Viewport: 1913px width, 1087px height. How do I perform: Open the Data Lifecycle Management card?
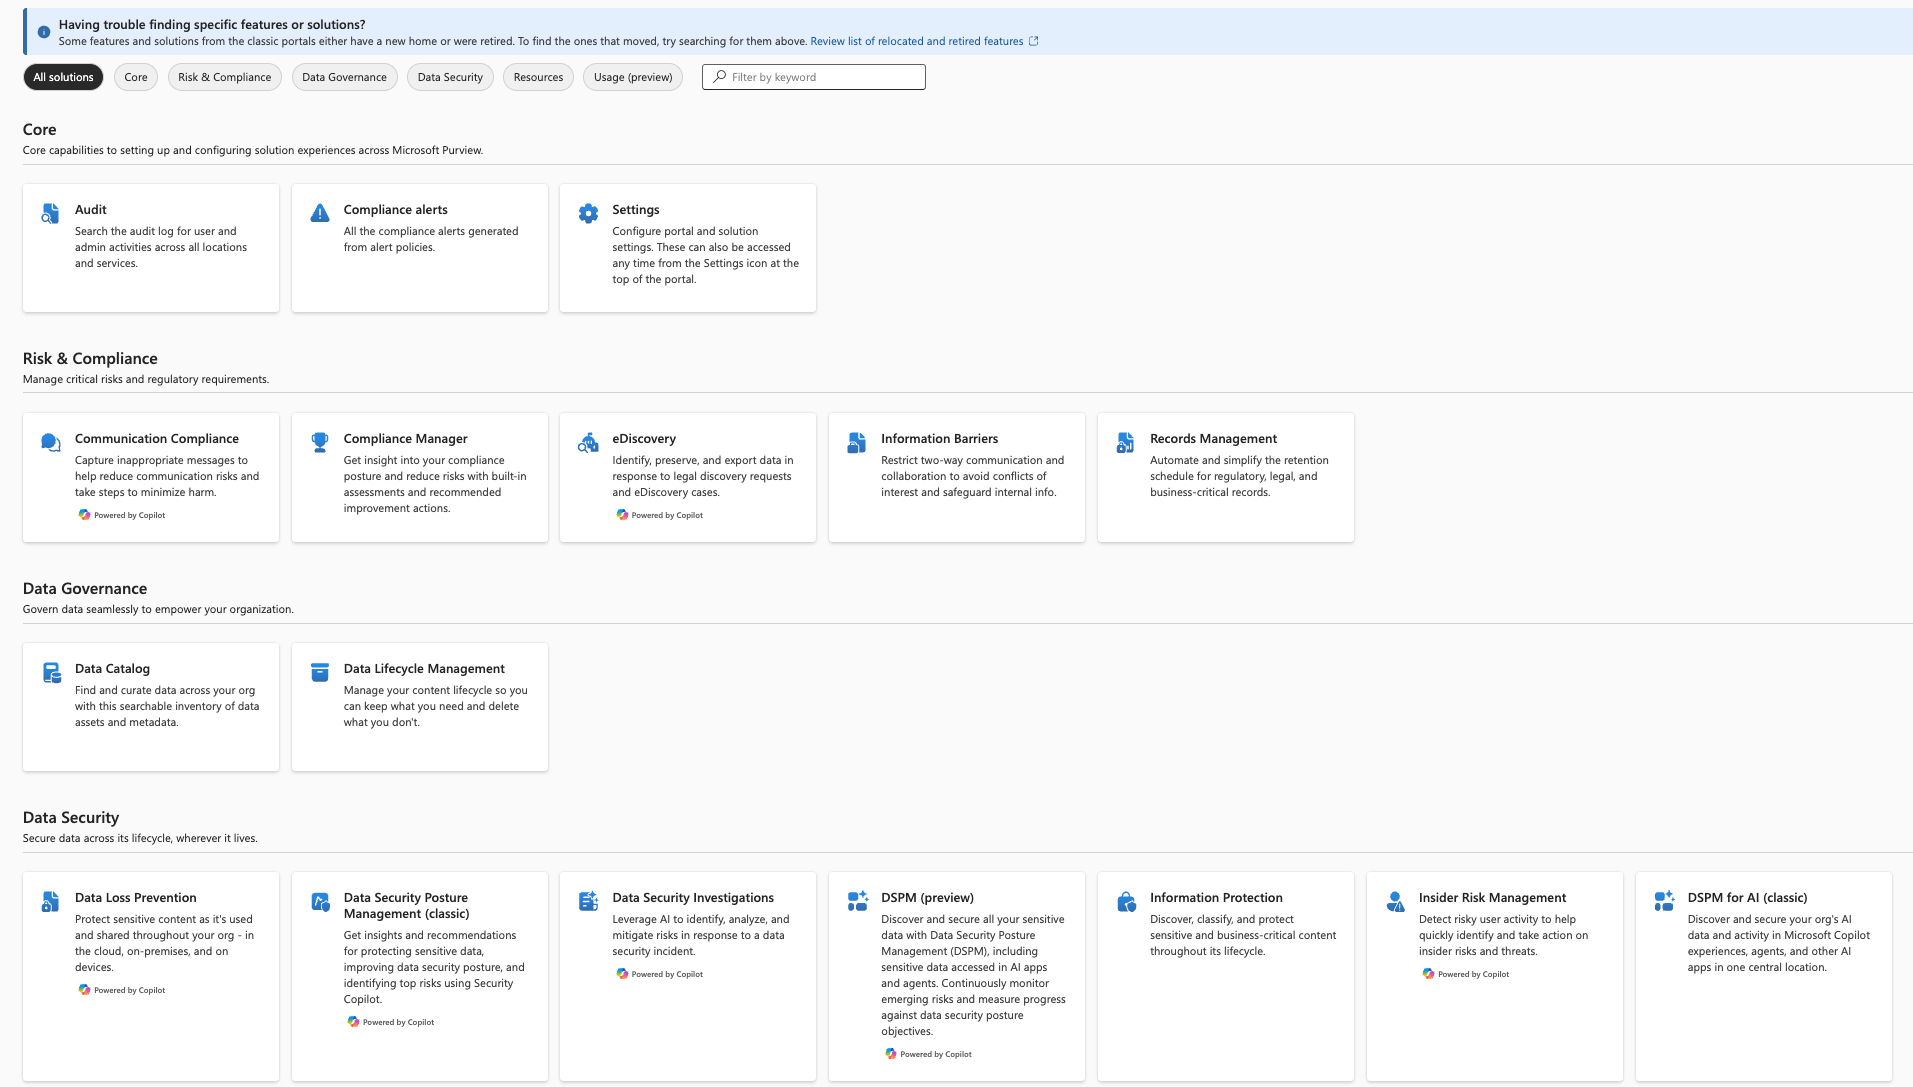point(419,707)
